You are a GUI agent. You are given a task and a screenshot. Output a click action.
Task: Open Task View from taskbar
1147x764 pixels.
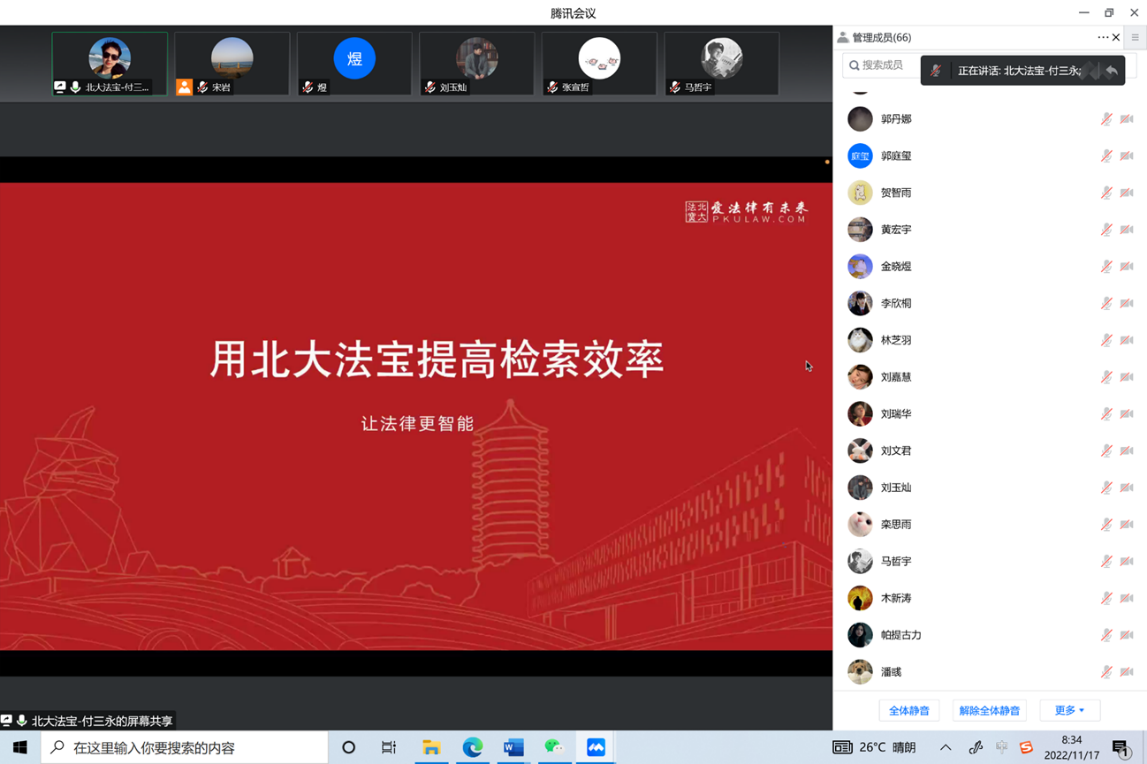pos(388,747)
